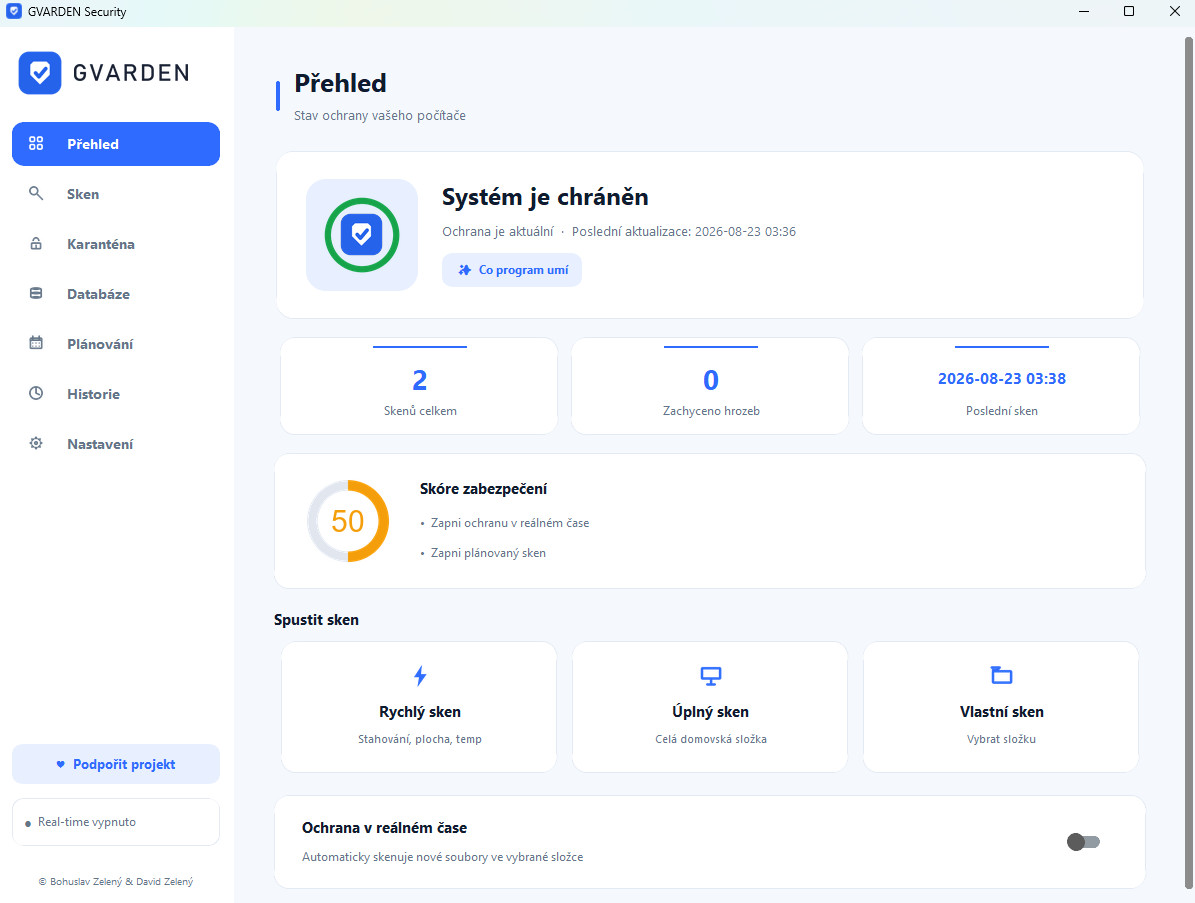Click the Celá domovská složka caption

click(711, 739)
